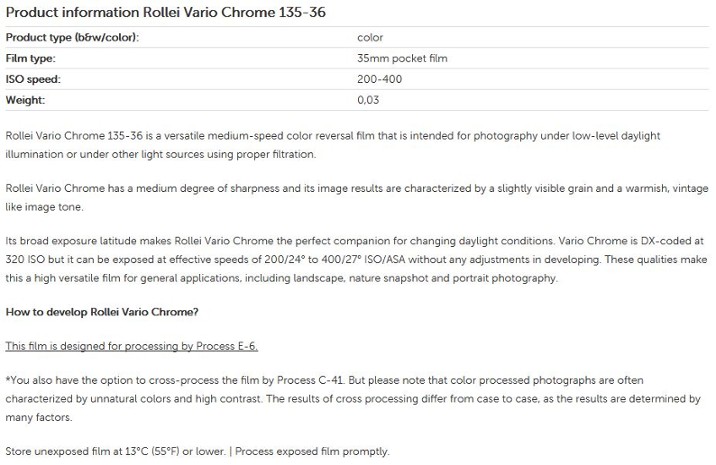Click the 'color' product type value

[x=370, y=37]
